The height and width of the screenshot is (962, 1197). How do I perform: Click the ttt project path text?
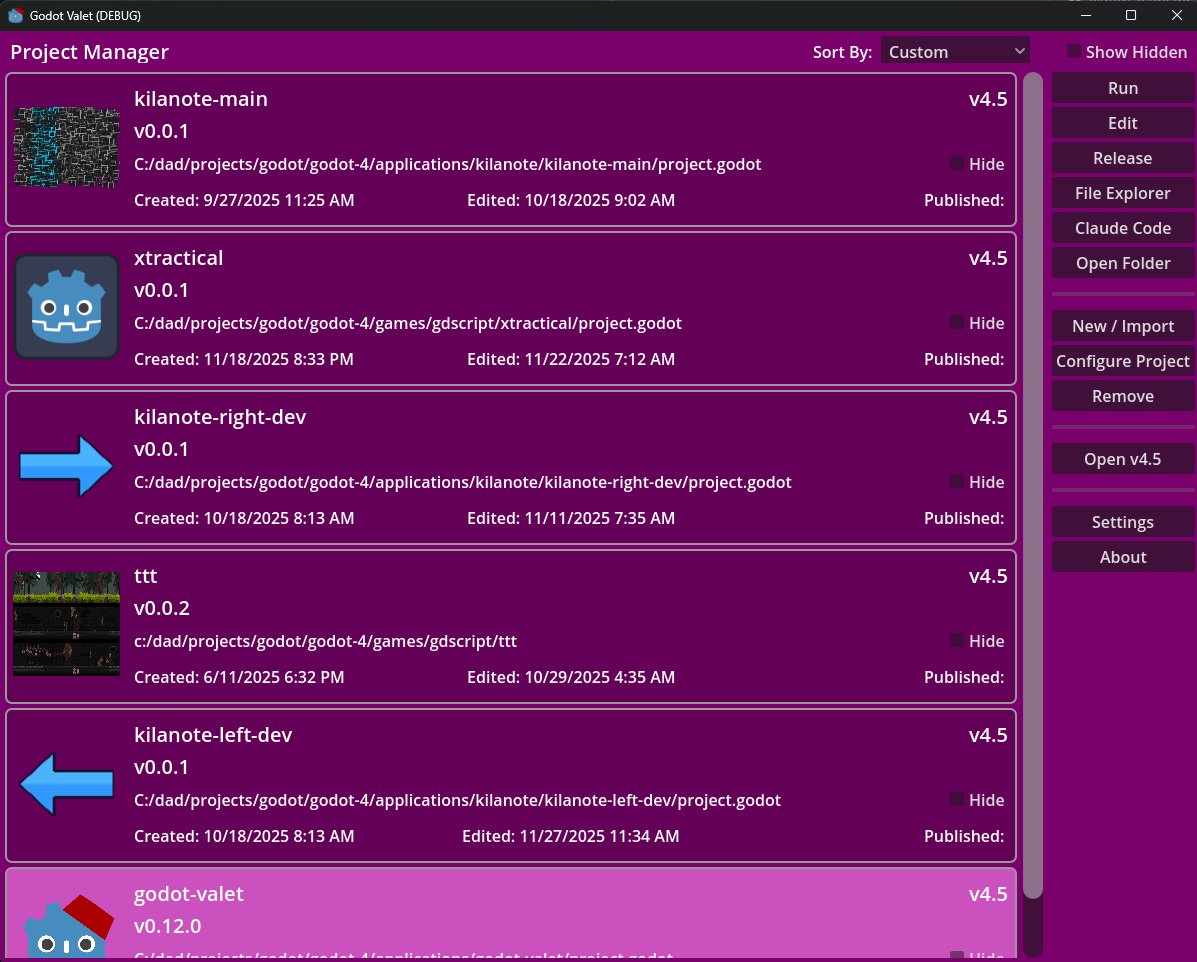click(325, 641)
